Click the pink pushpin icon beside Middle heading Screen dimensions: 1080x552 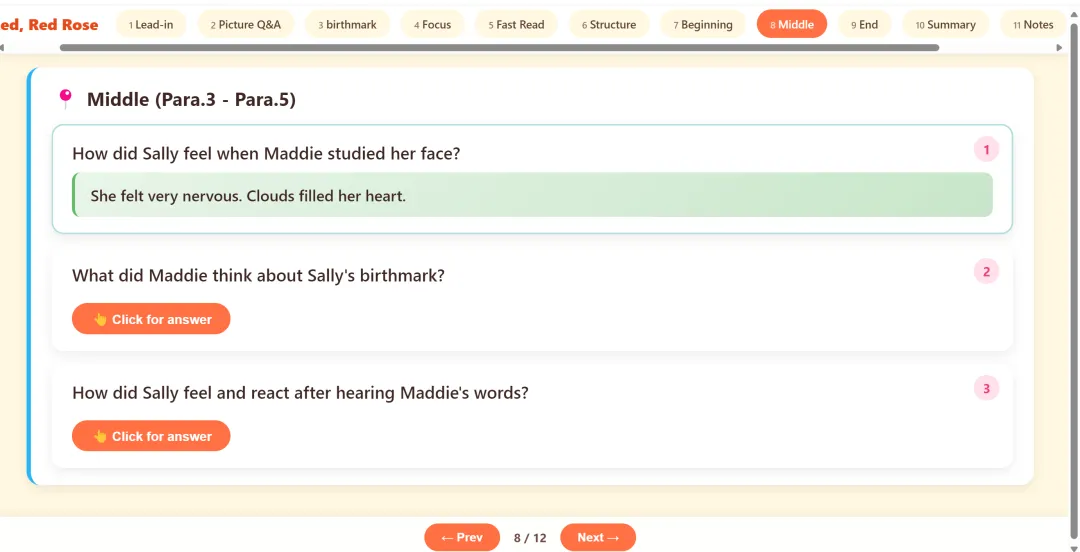click(65, 99)
